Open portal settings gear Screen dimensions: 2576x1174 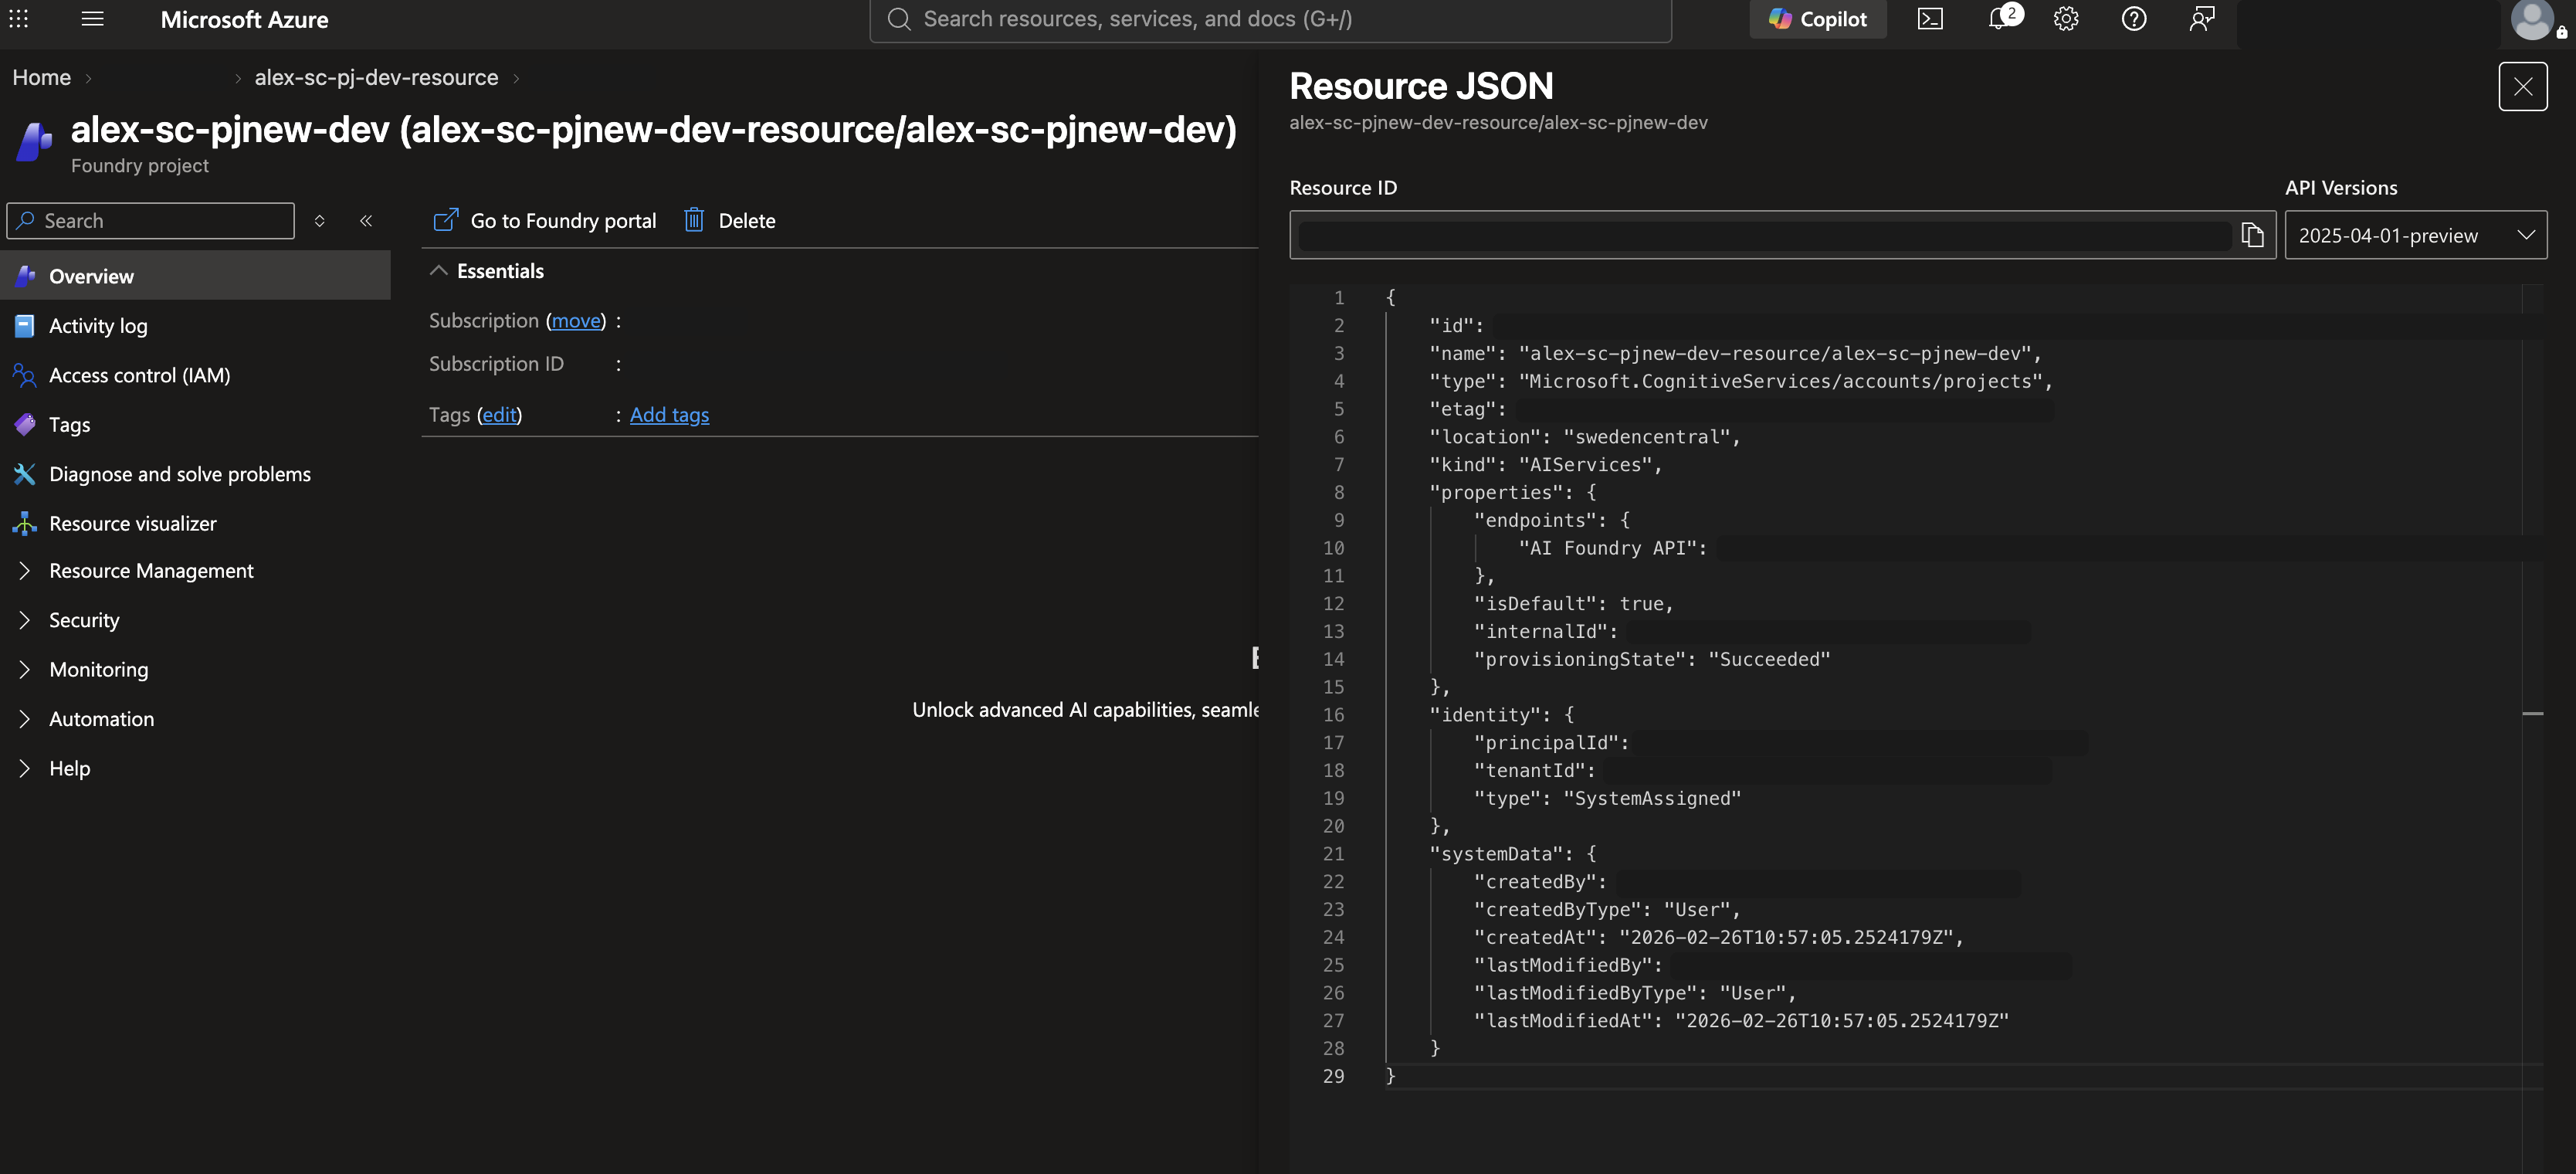click(x=2066, y=19)
